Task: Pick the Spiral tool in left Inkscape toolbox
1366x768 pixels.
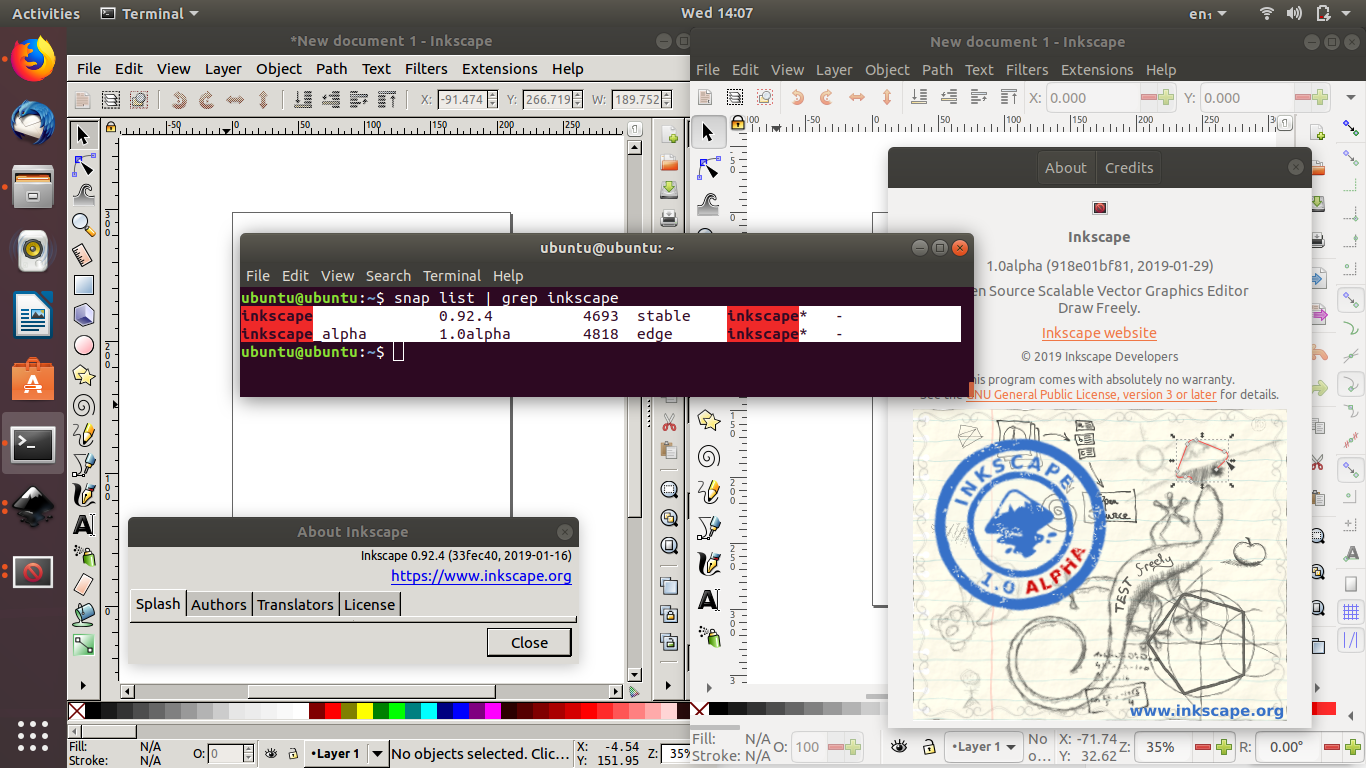Action: coord(84,405)
